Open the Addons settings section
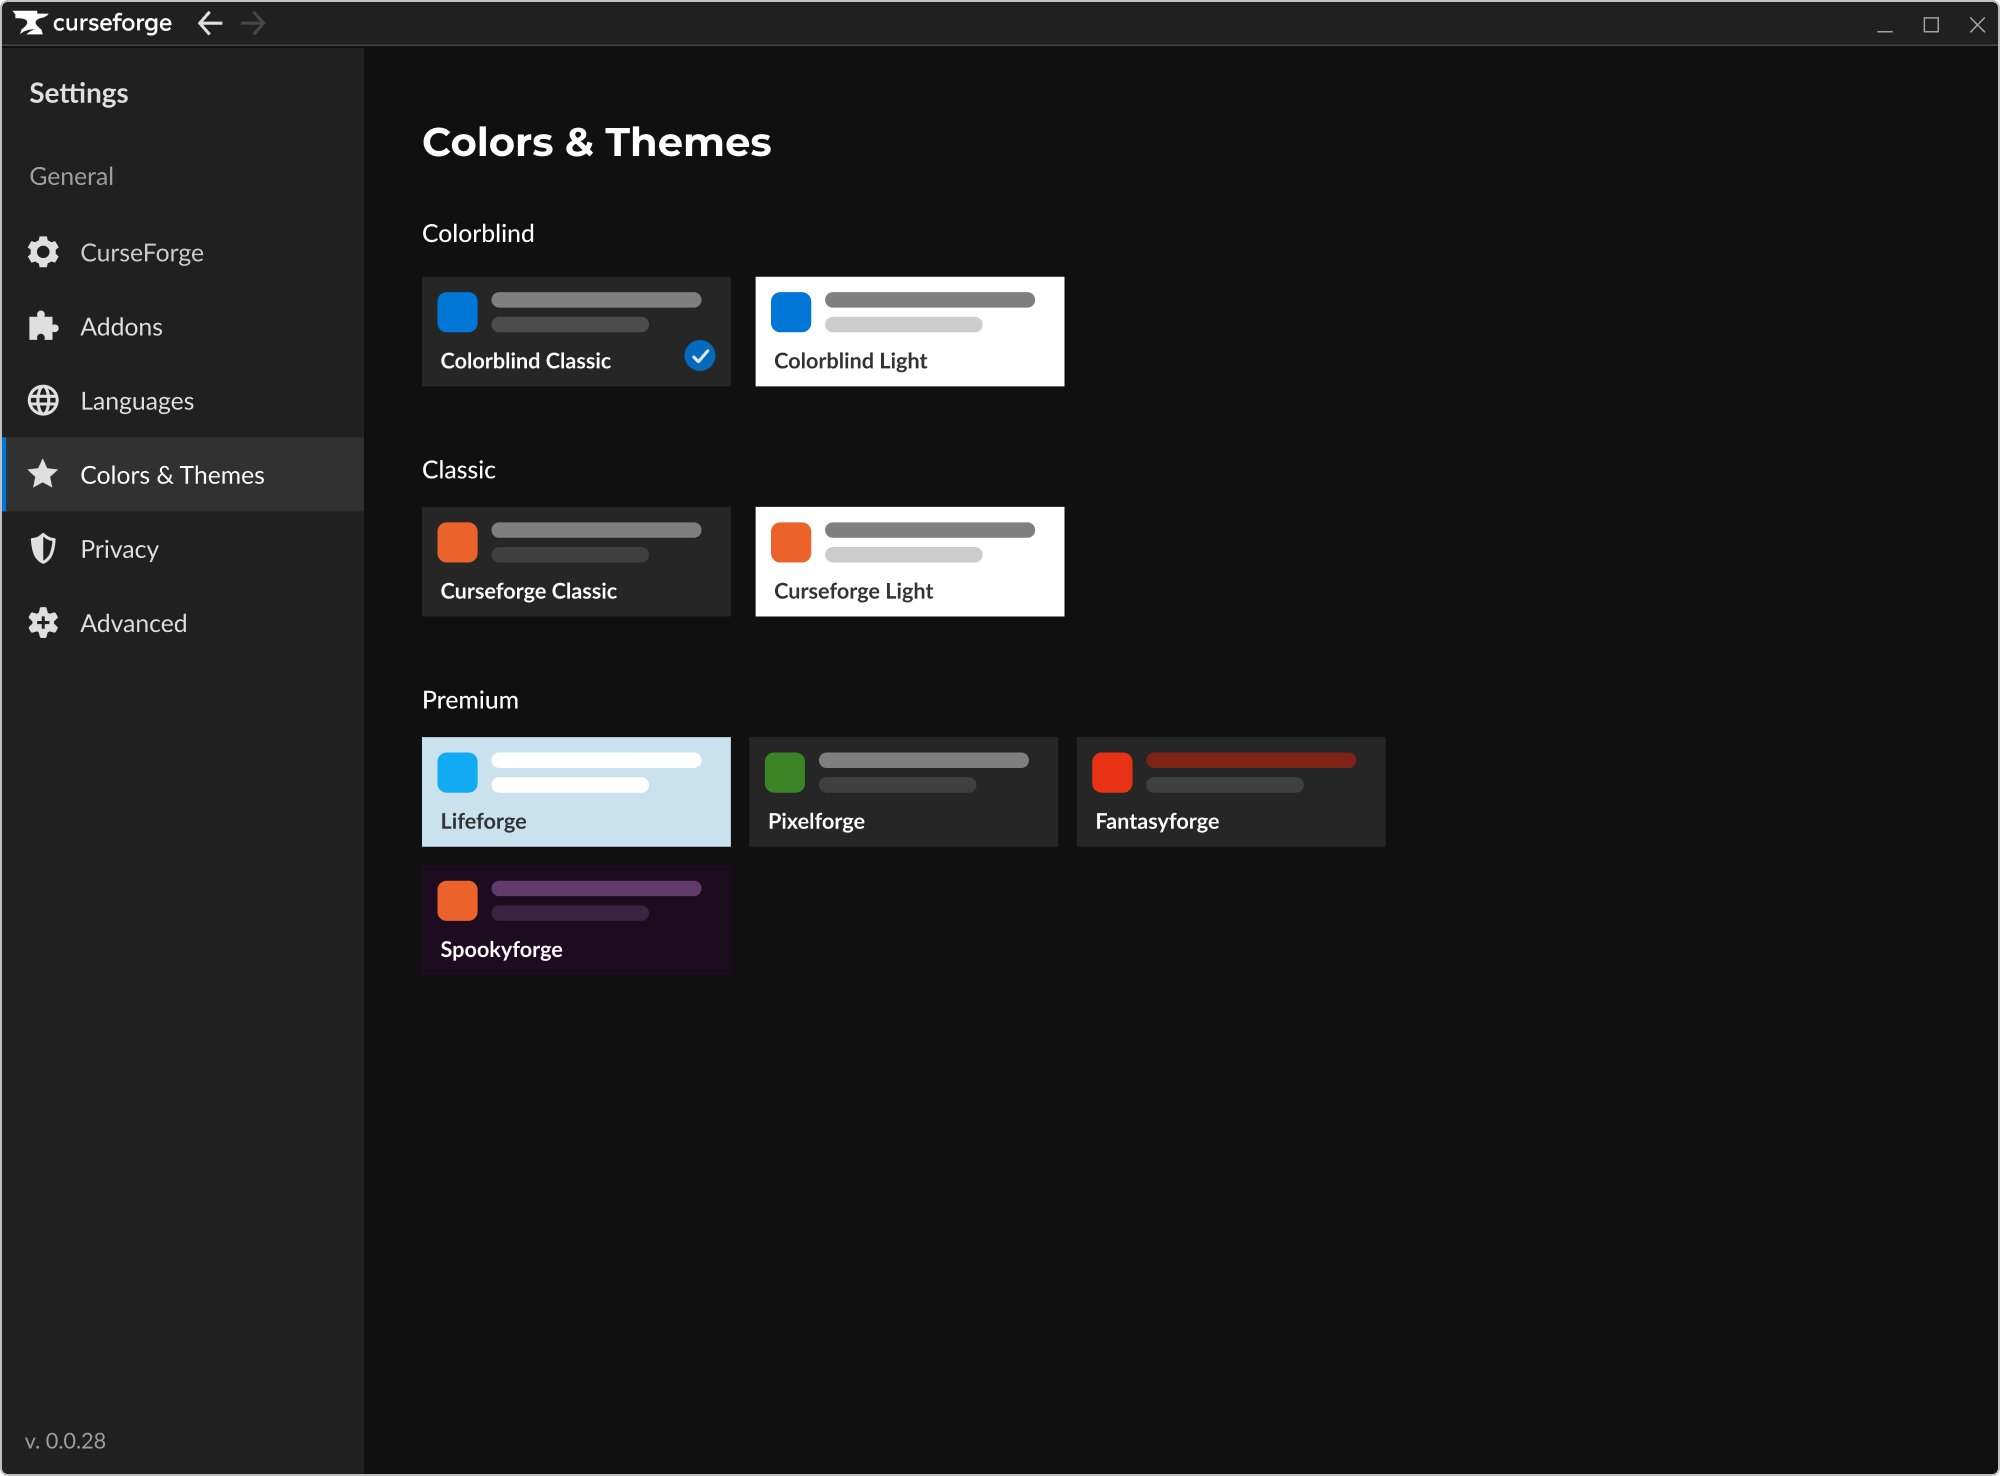 point(121,326)
